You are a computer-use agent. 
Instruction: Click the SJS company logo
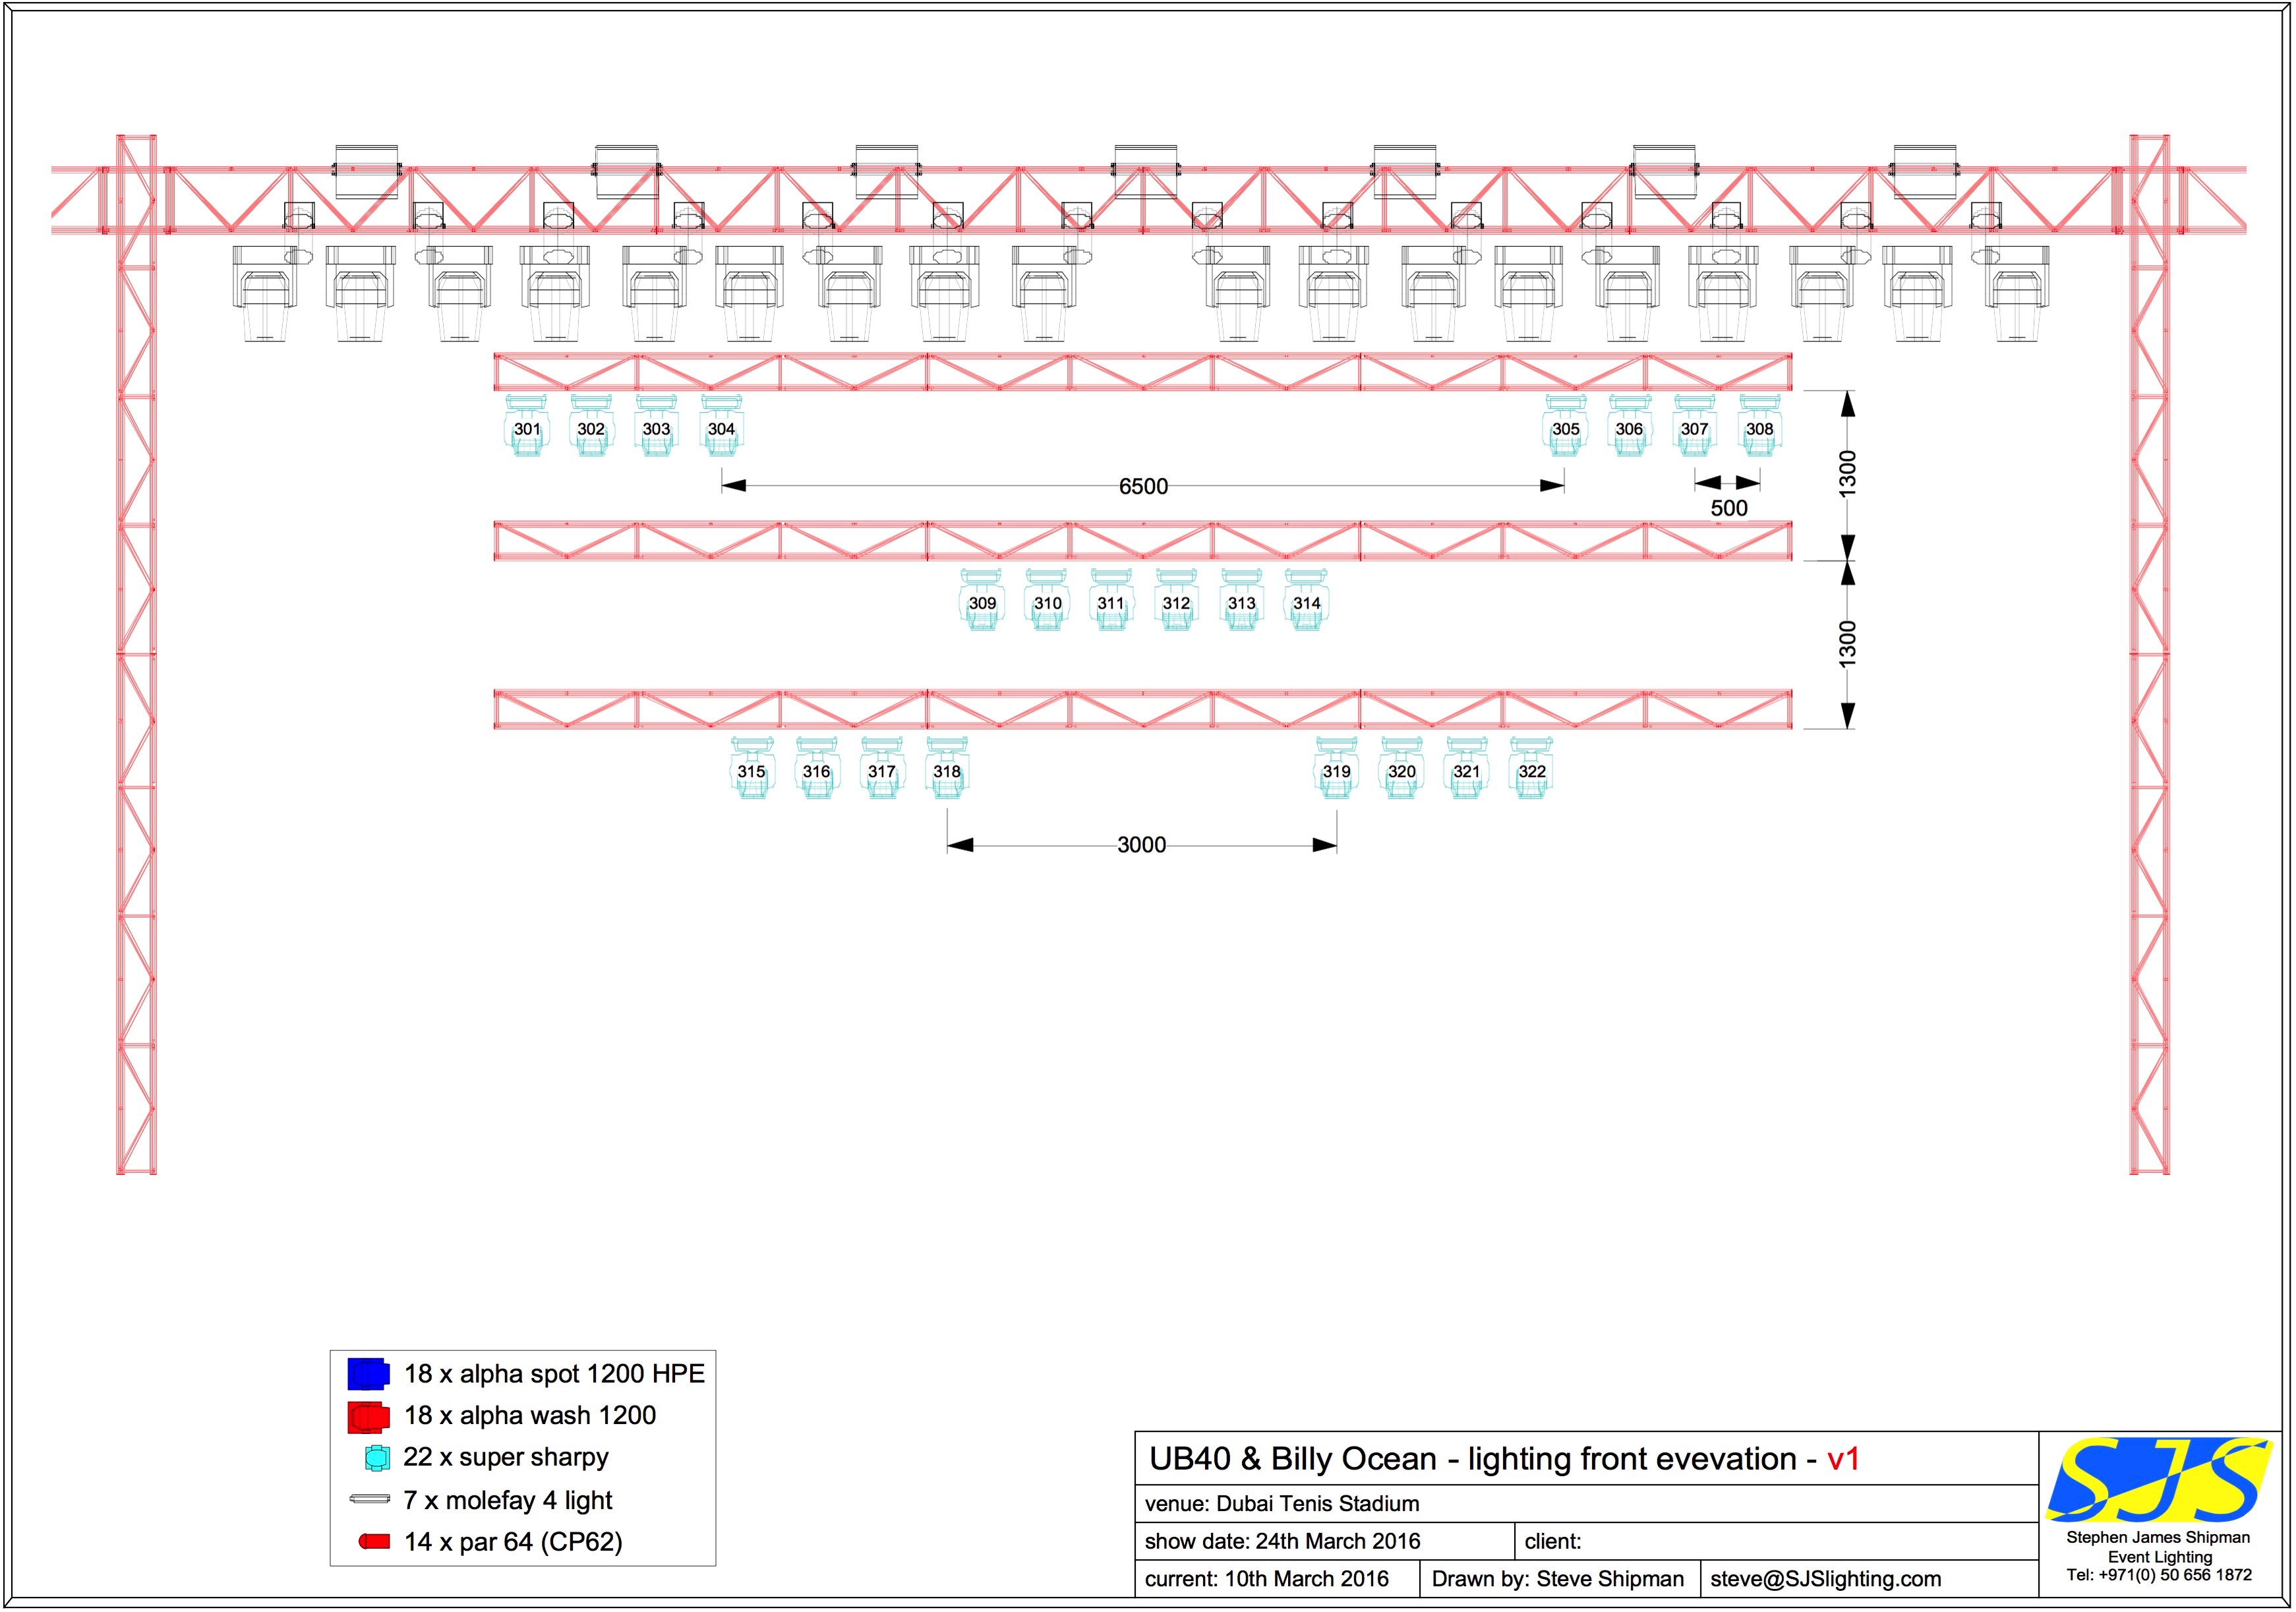coord(2159,1480)
